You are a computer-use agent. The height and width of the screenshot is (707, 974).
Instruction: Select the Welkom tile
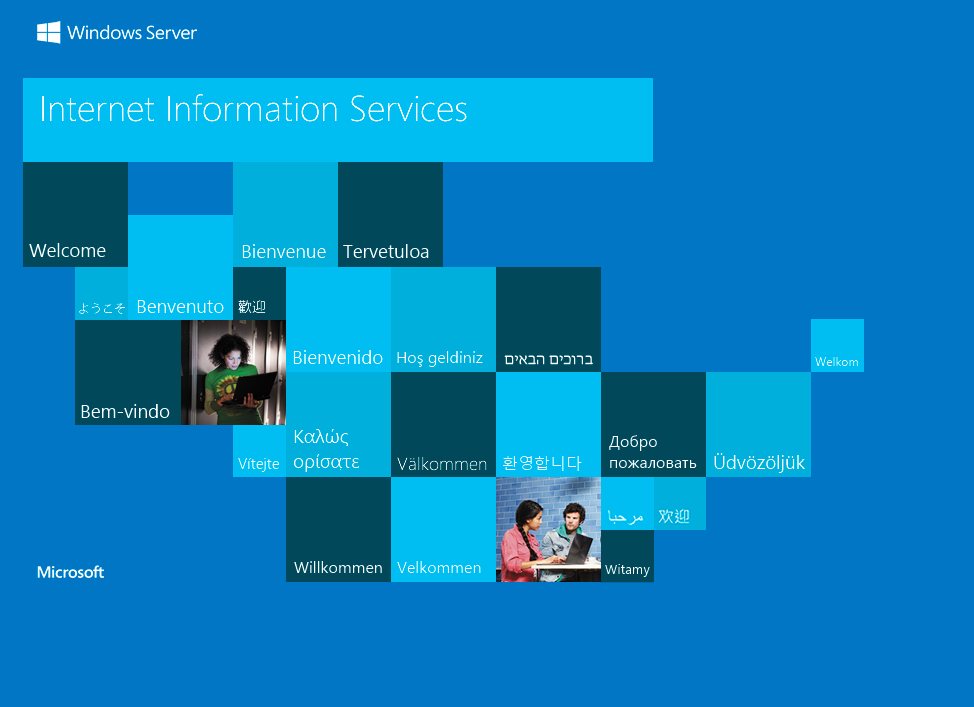(837, 346)
